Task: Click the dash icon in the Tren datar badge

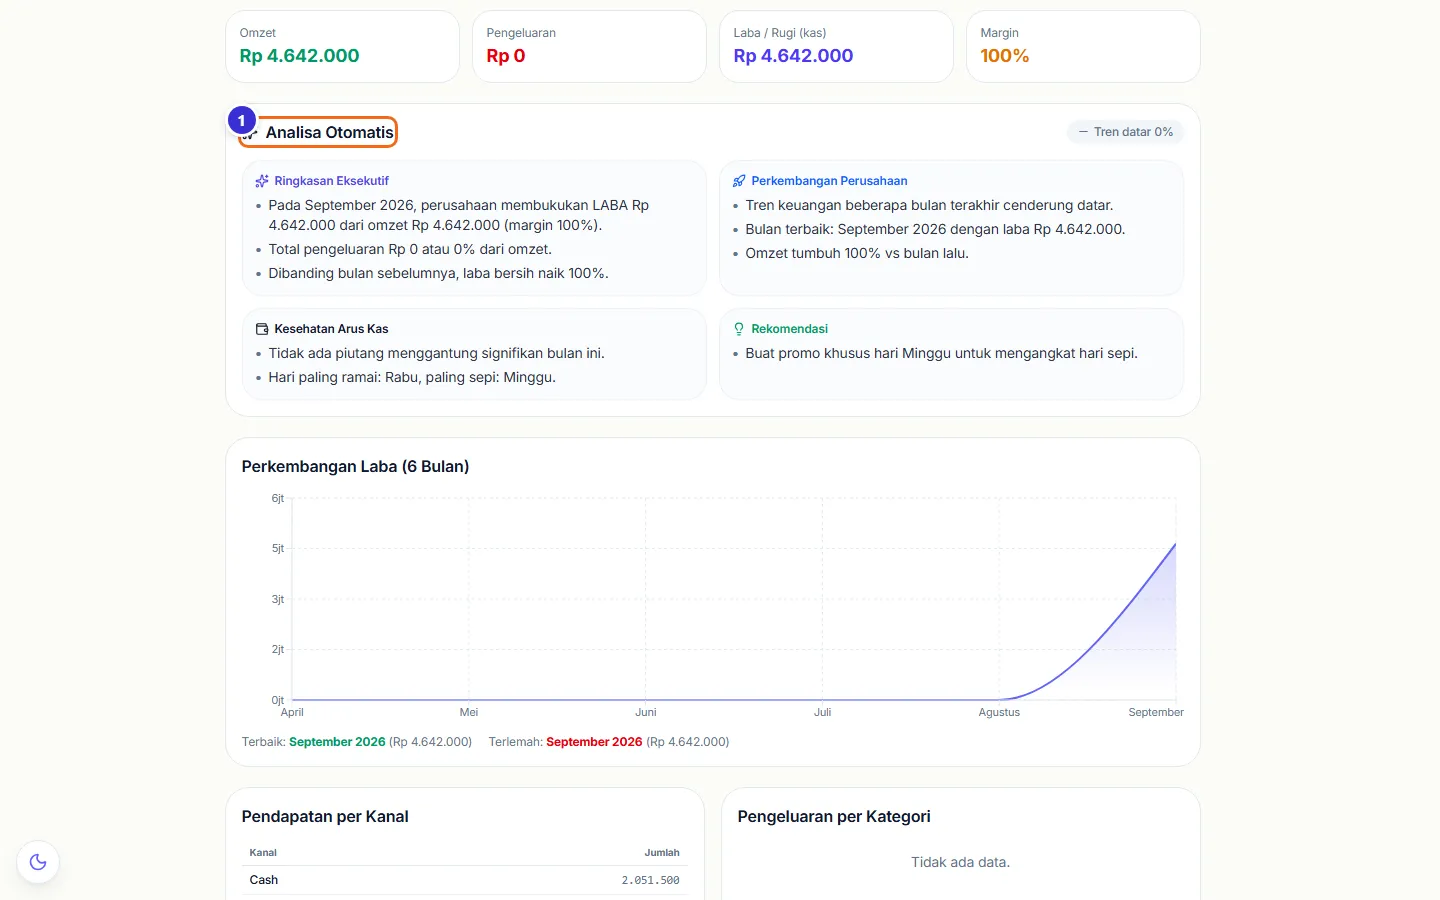Action: point(1083,132)
